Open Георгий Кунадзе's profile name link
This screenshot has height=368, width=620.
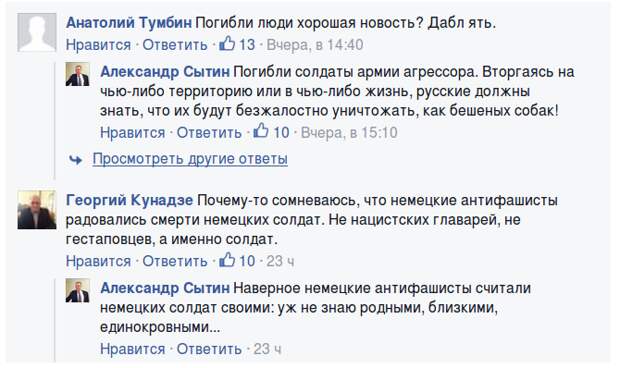pyautogui.click(x=129, y=200)
